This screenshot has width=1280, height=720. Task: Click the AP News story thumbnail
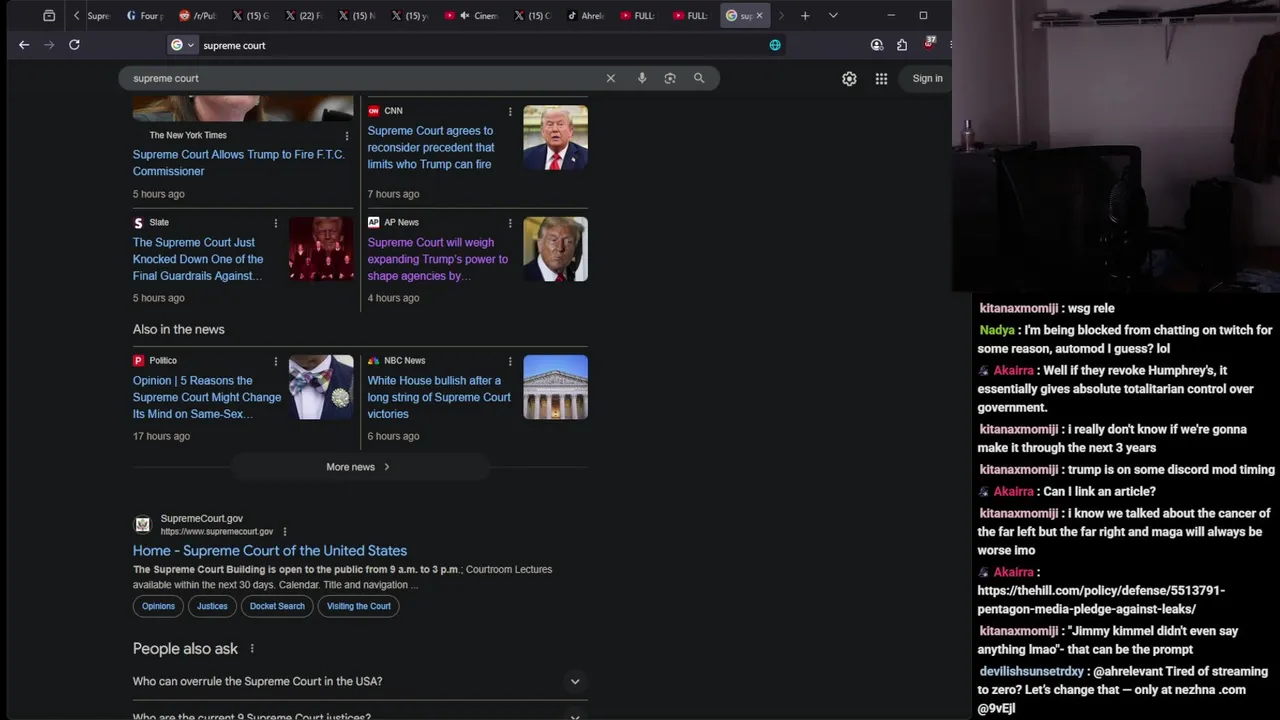(555, 249)
